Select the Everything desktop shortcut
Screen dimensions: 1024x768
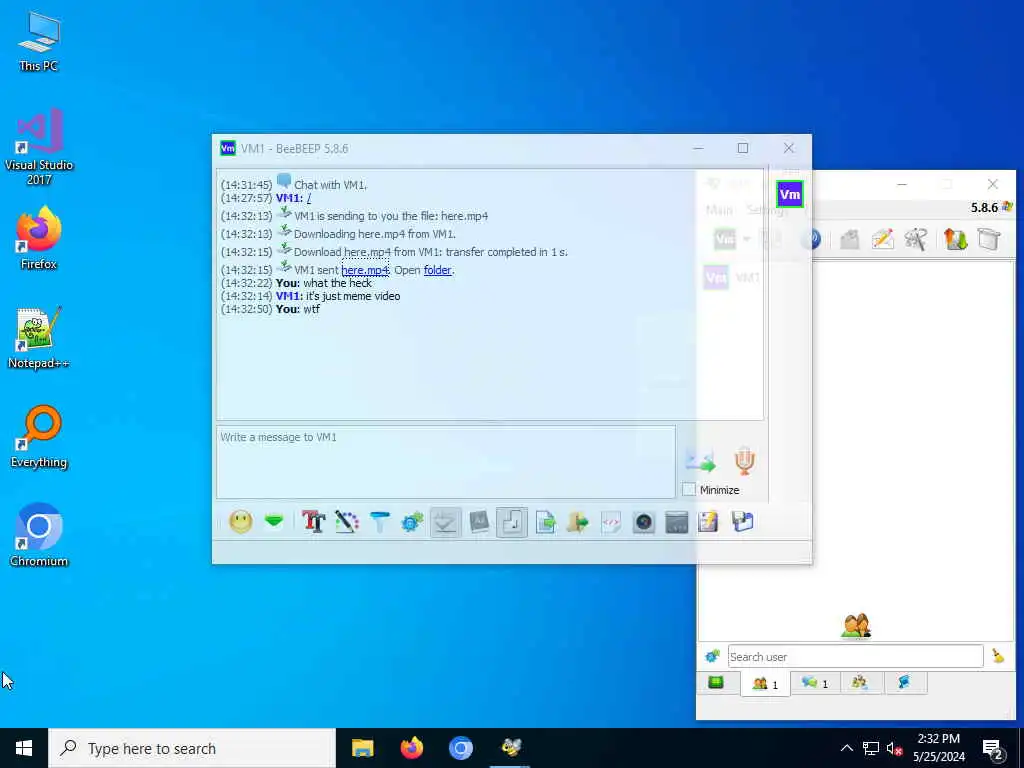pos(39,437)
